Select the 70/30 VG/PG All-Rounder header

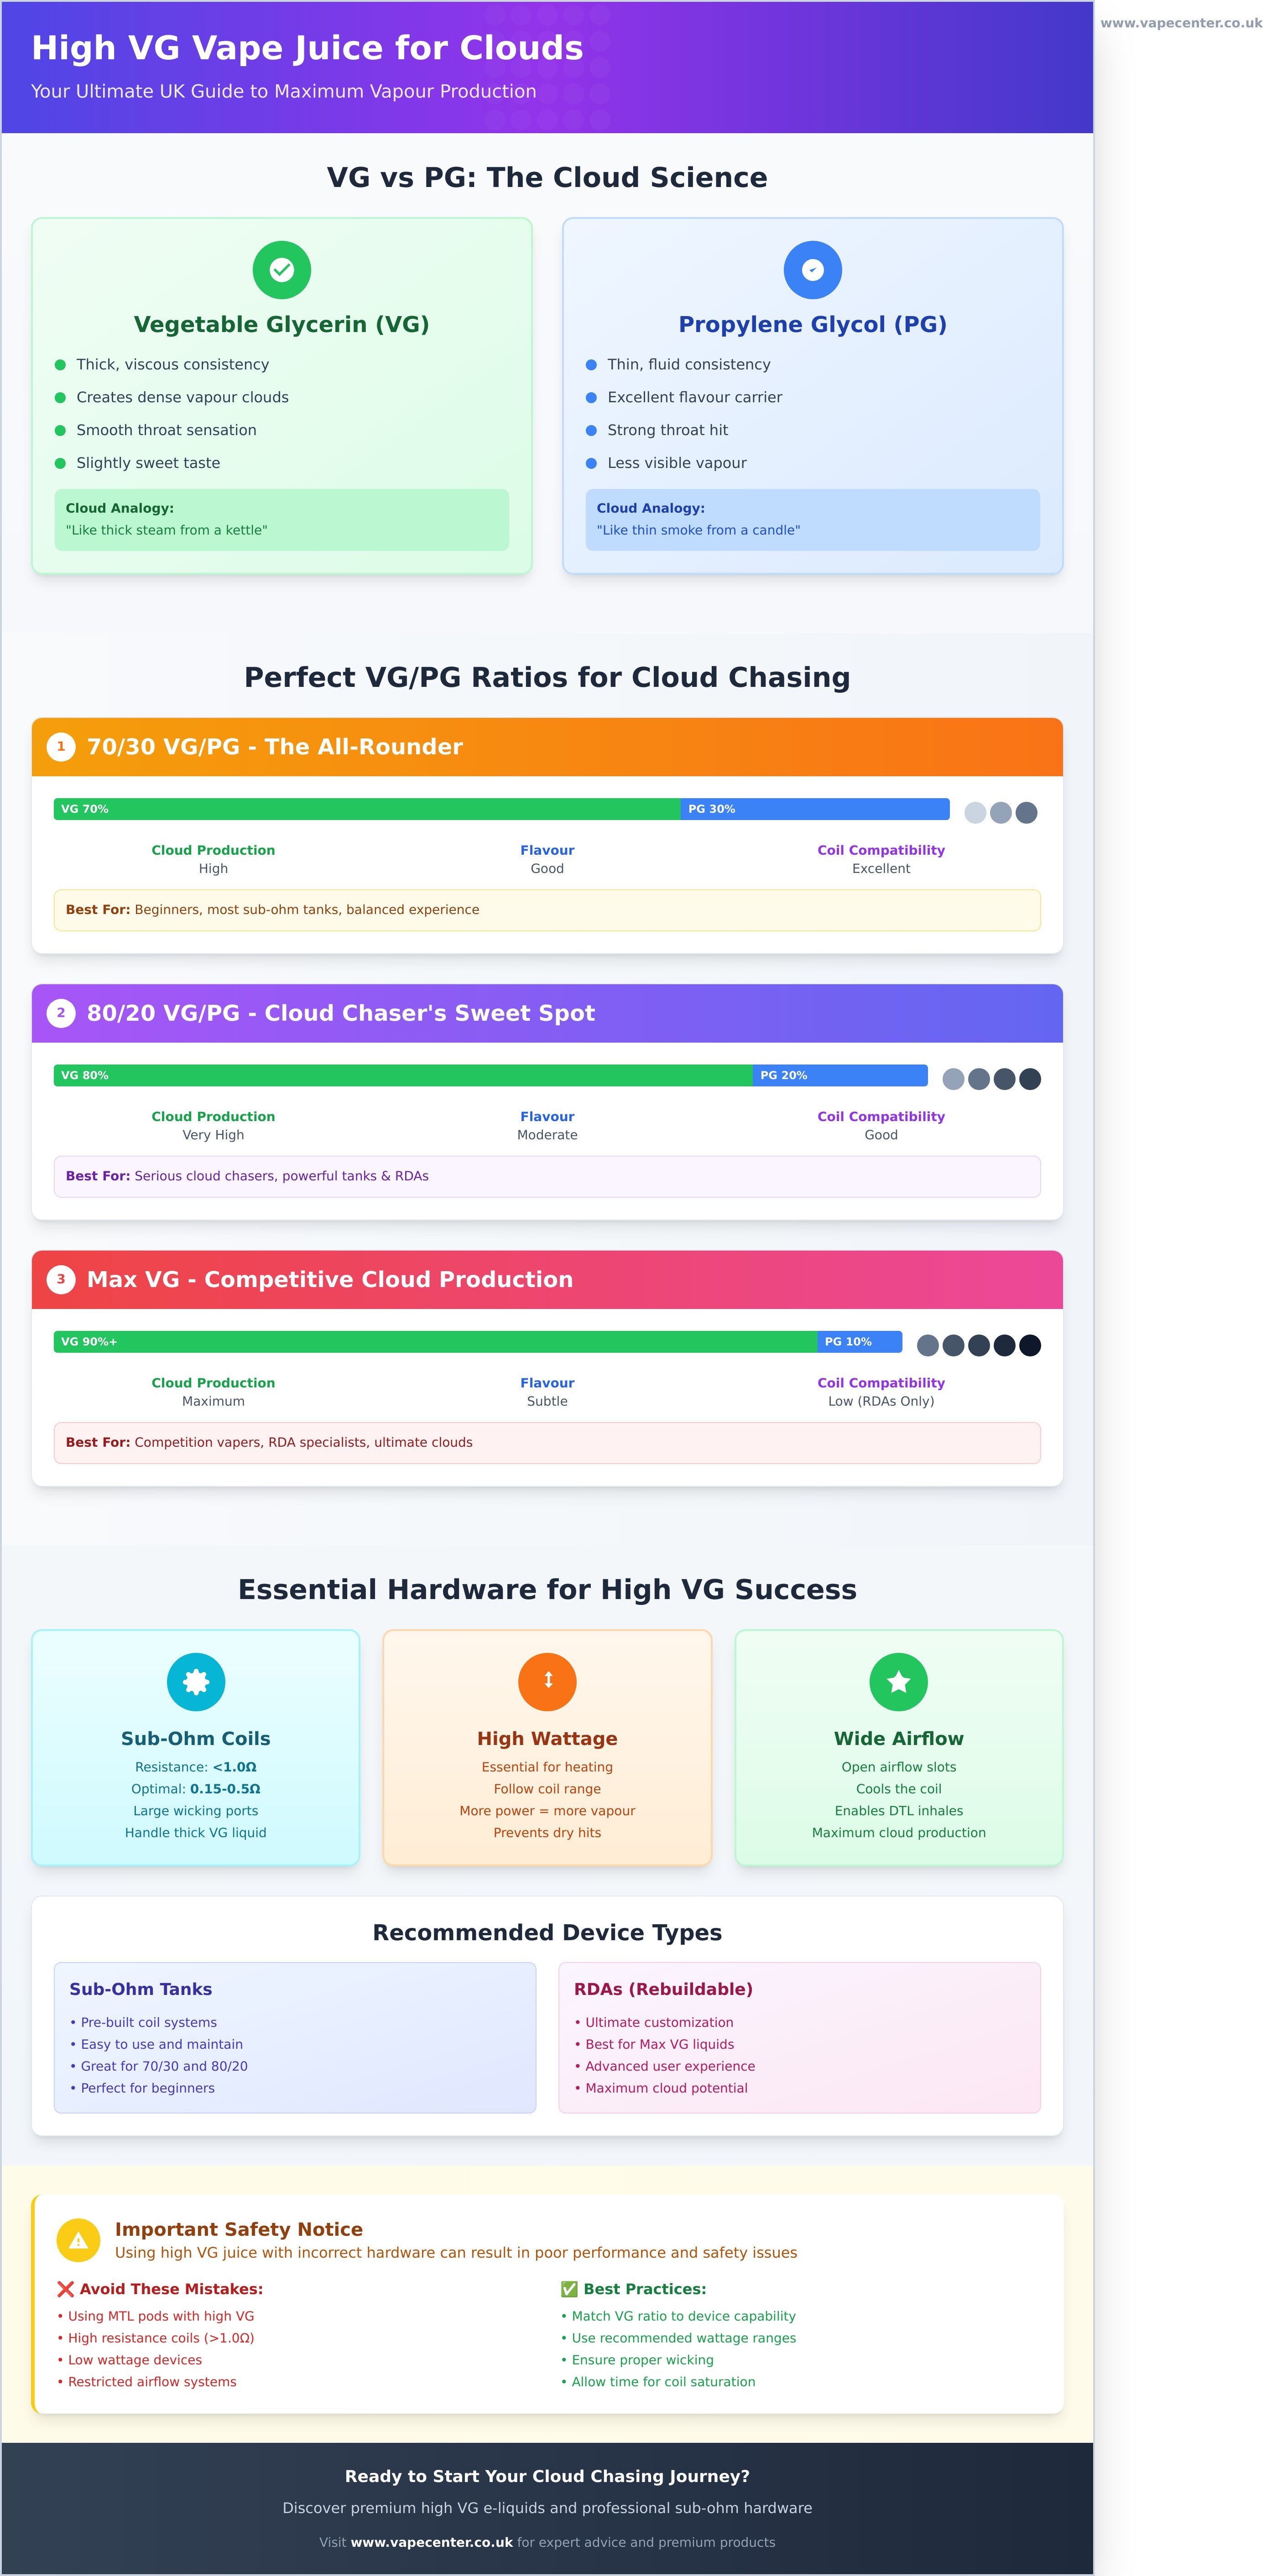point(547,747)
